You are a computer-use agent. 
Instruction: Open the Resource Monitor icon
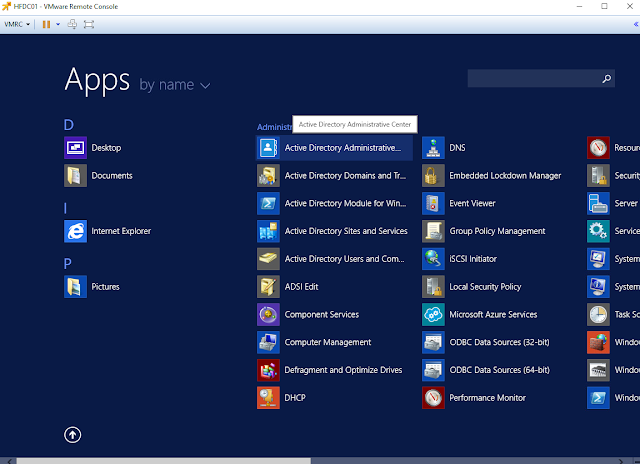coord(598,148)
